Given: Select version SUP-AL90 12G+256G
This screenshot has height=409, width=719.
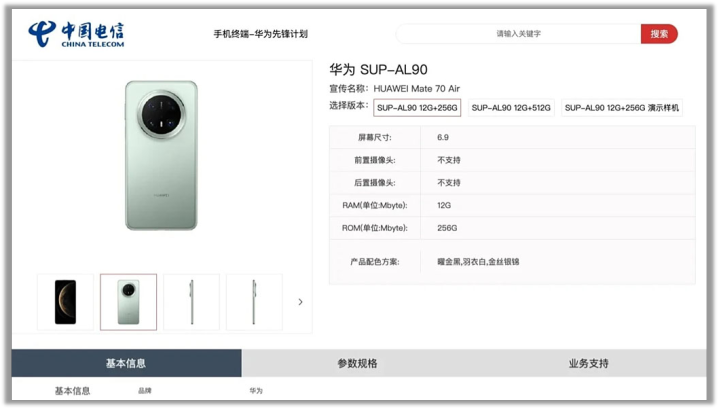Looking at the screenshot, I should tap(417, 108).
